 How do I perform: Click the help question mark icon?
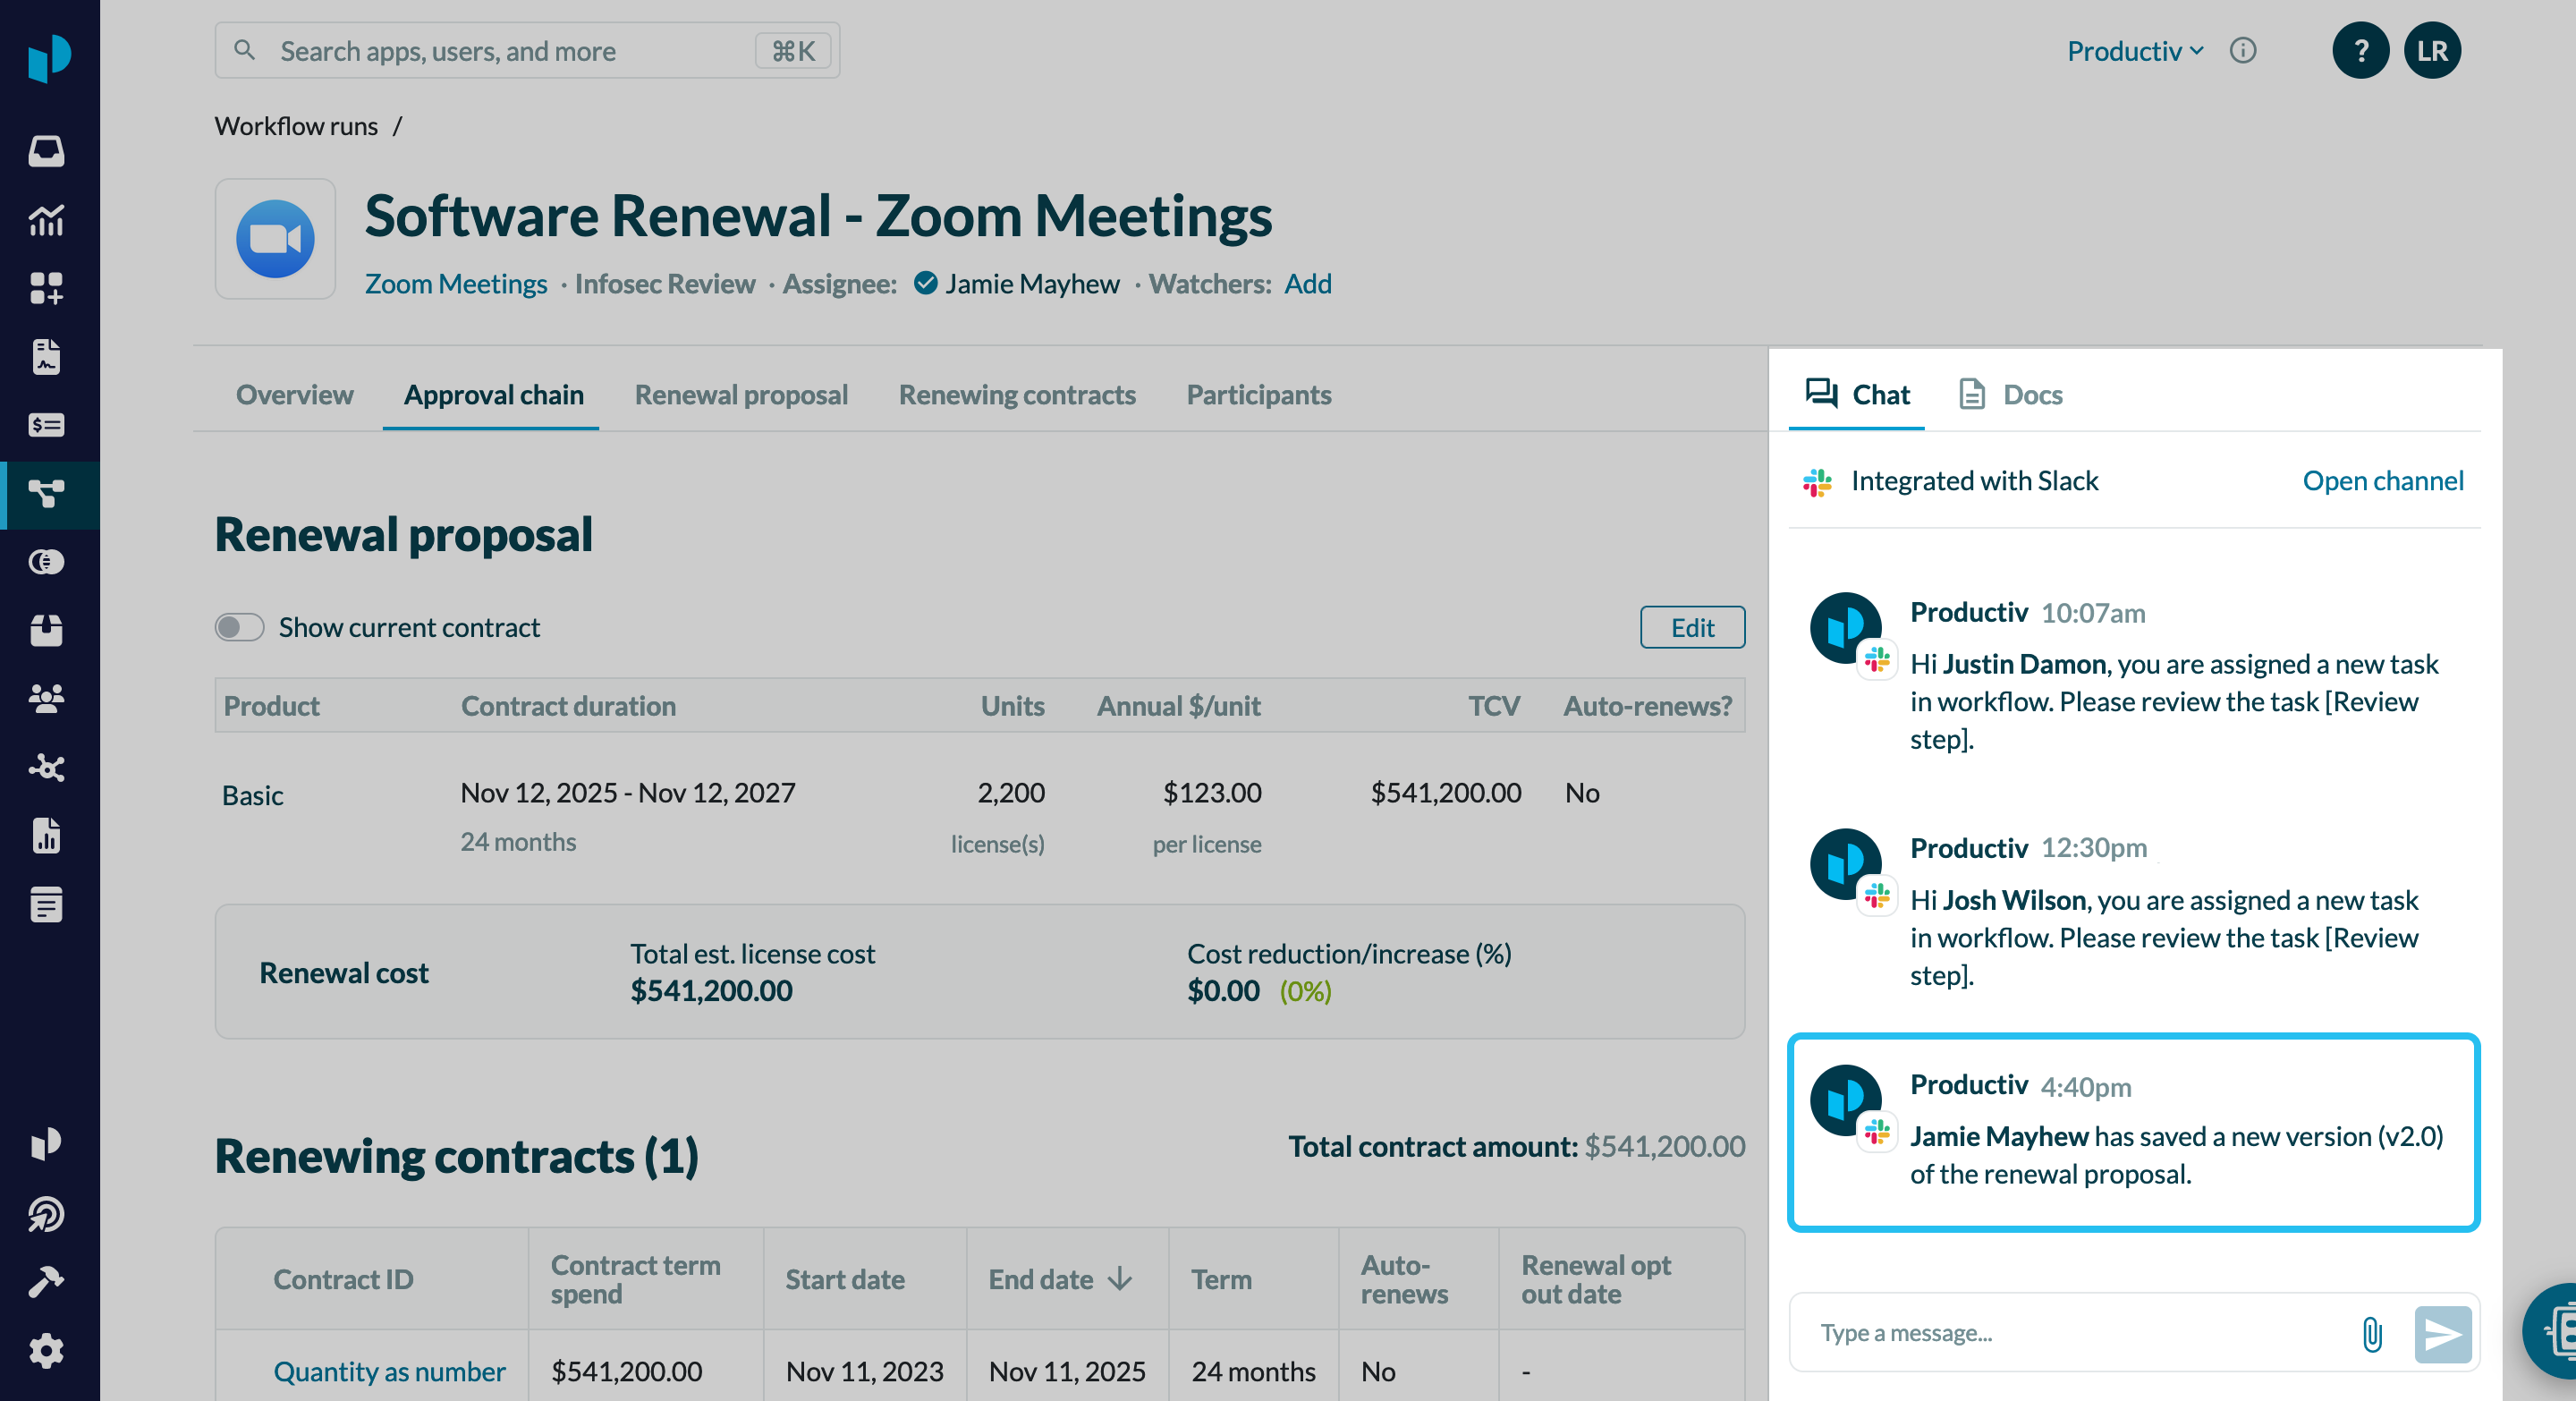pos(2360,51)
